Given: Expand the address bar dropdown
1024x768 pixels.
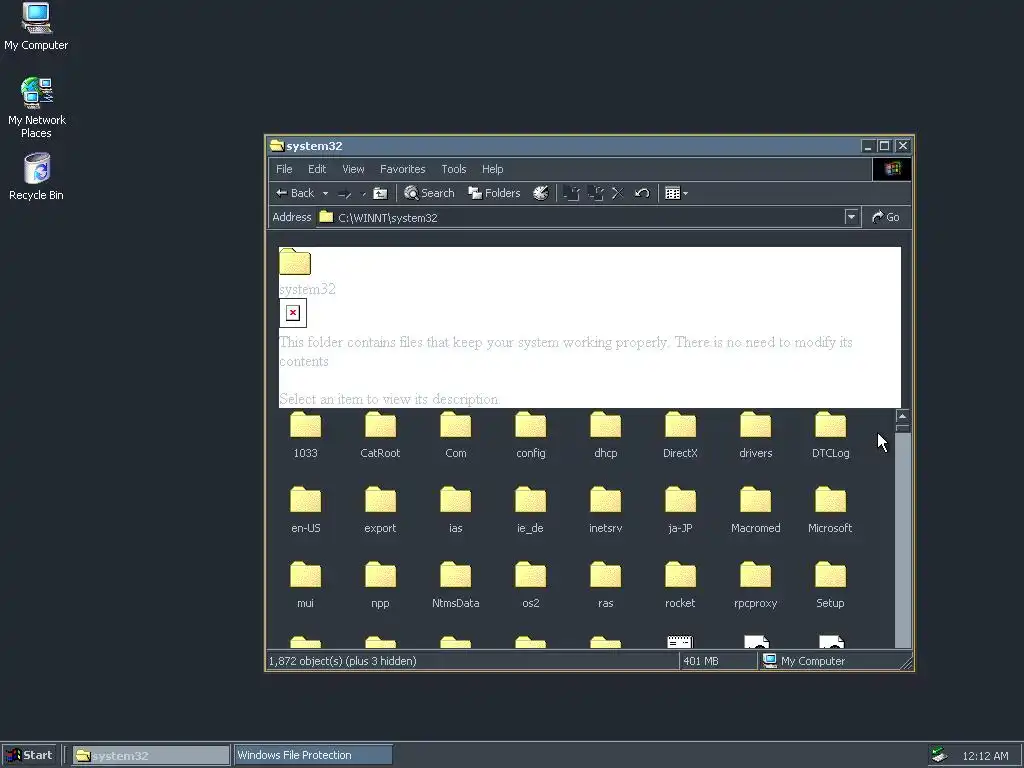Looking at the screenshot, I should click(851, 217).
